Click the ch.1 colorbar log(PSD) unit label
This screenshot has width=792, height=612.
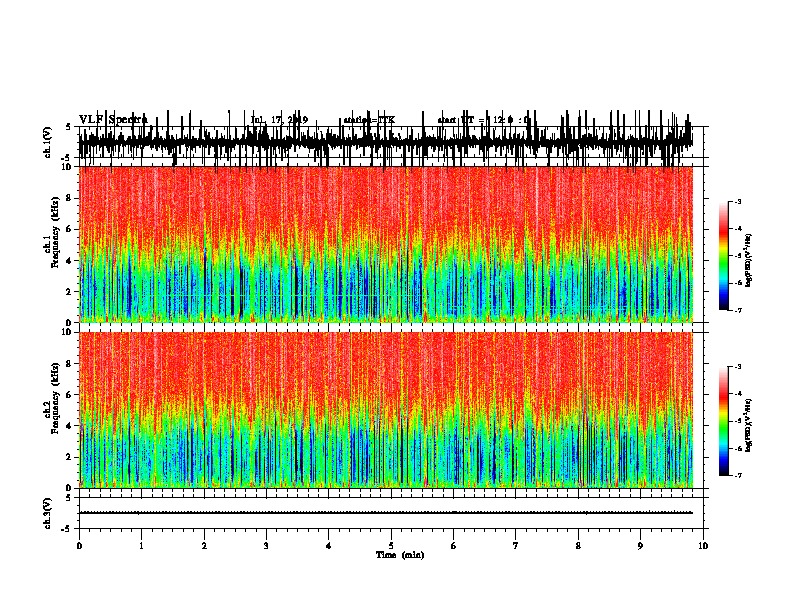pyautogui.click(x=748, y=260)
